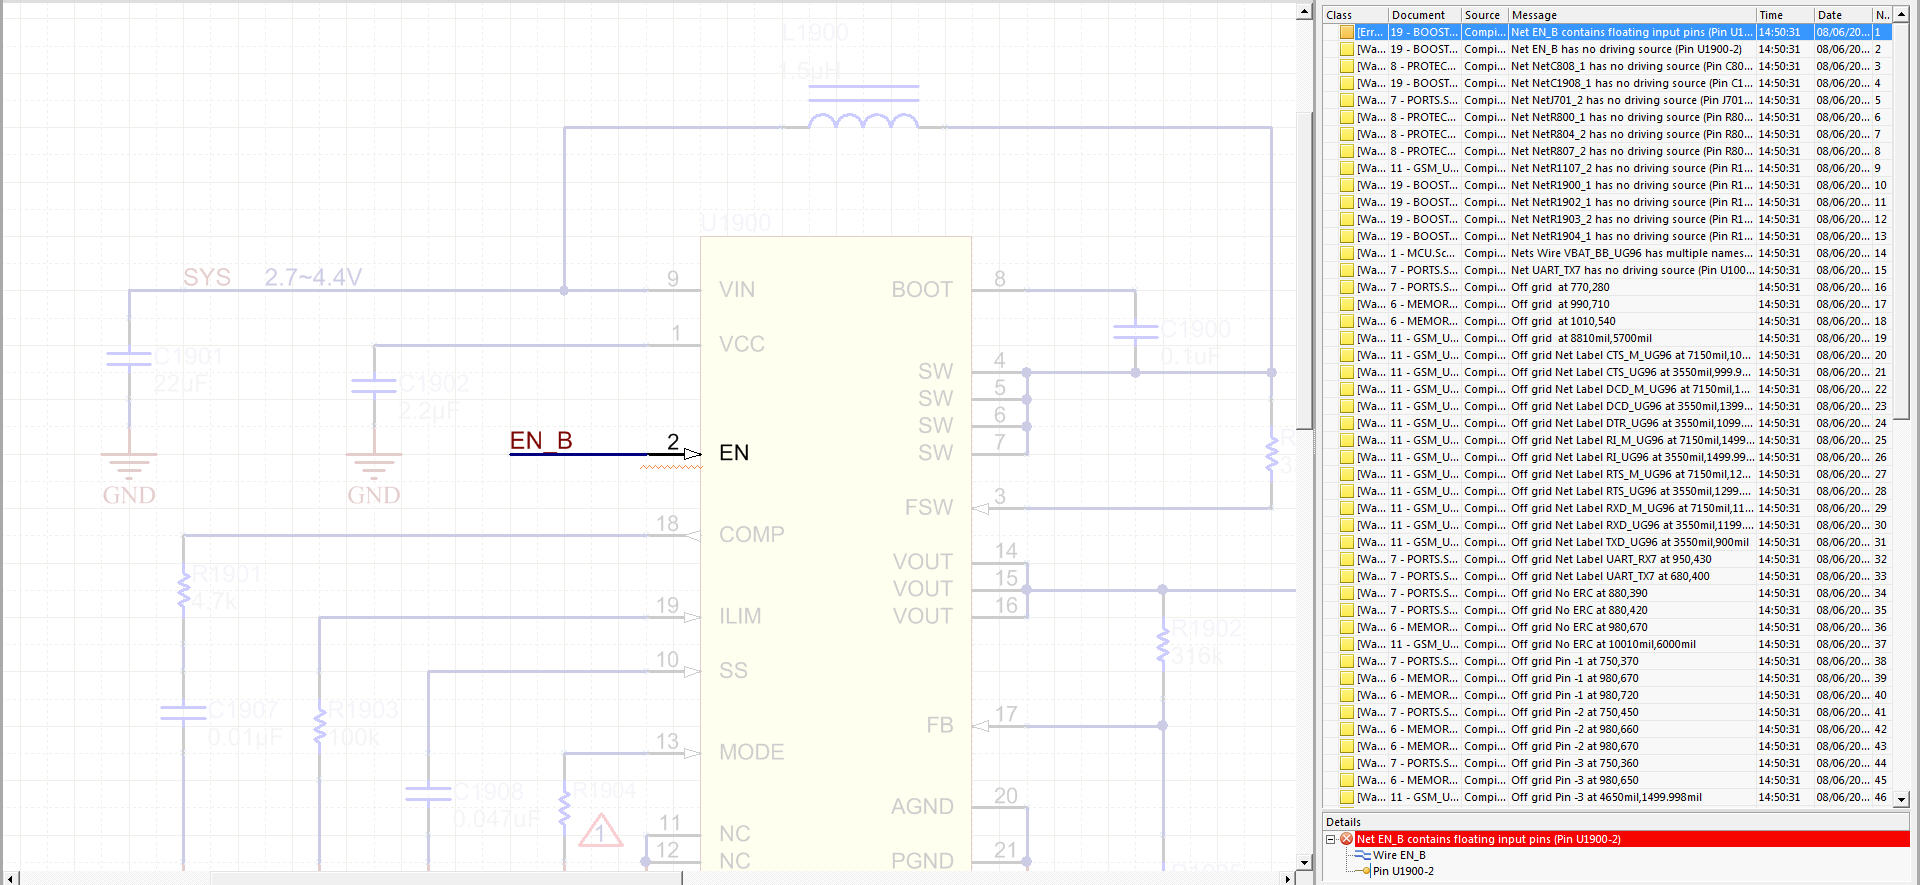
Task: Click the schematic horizontal scrollbar right arrow
Action: (1288, 878)
